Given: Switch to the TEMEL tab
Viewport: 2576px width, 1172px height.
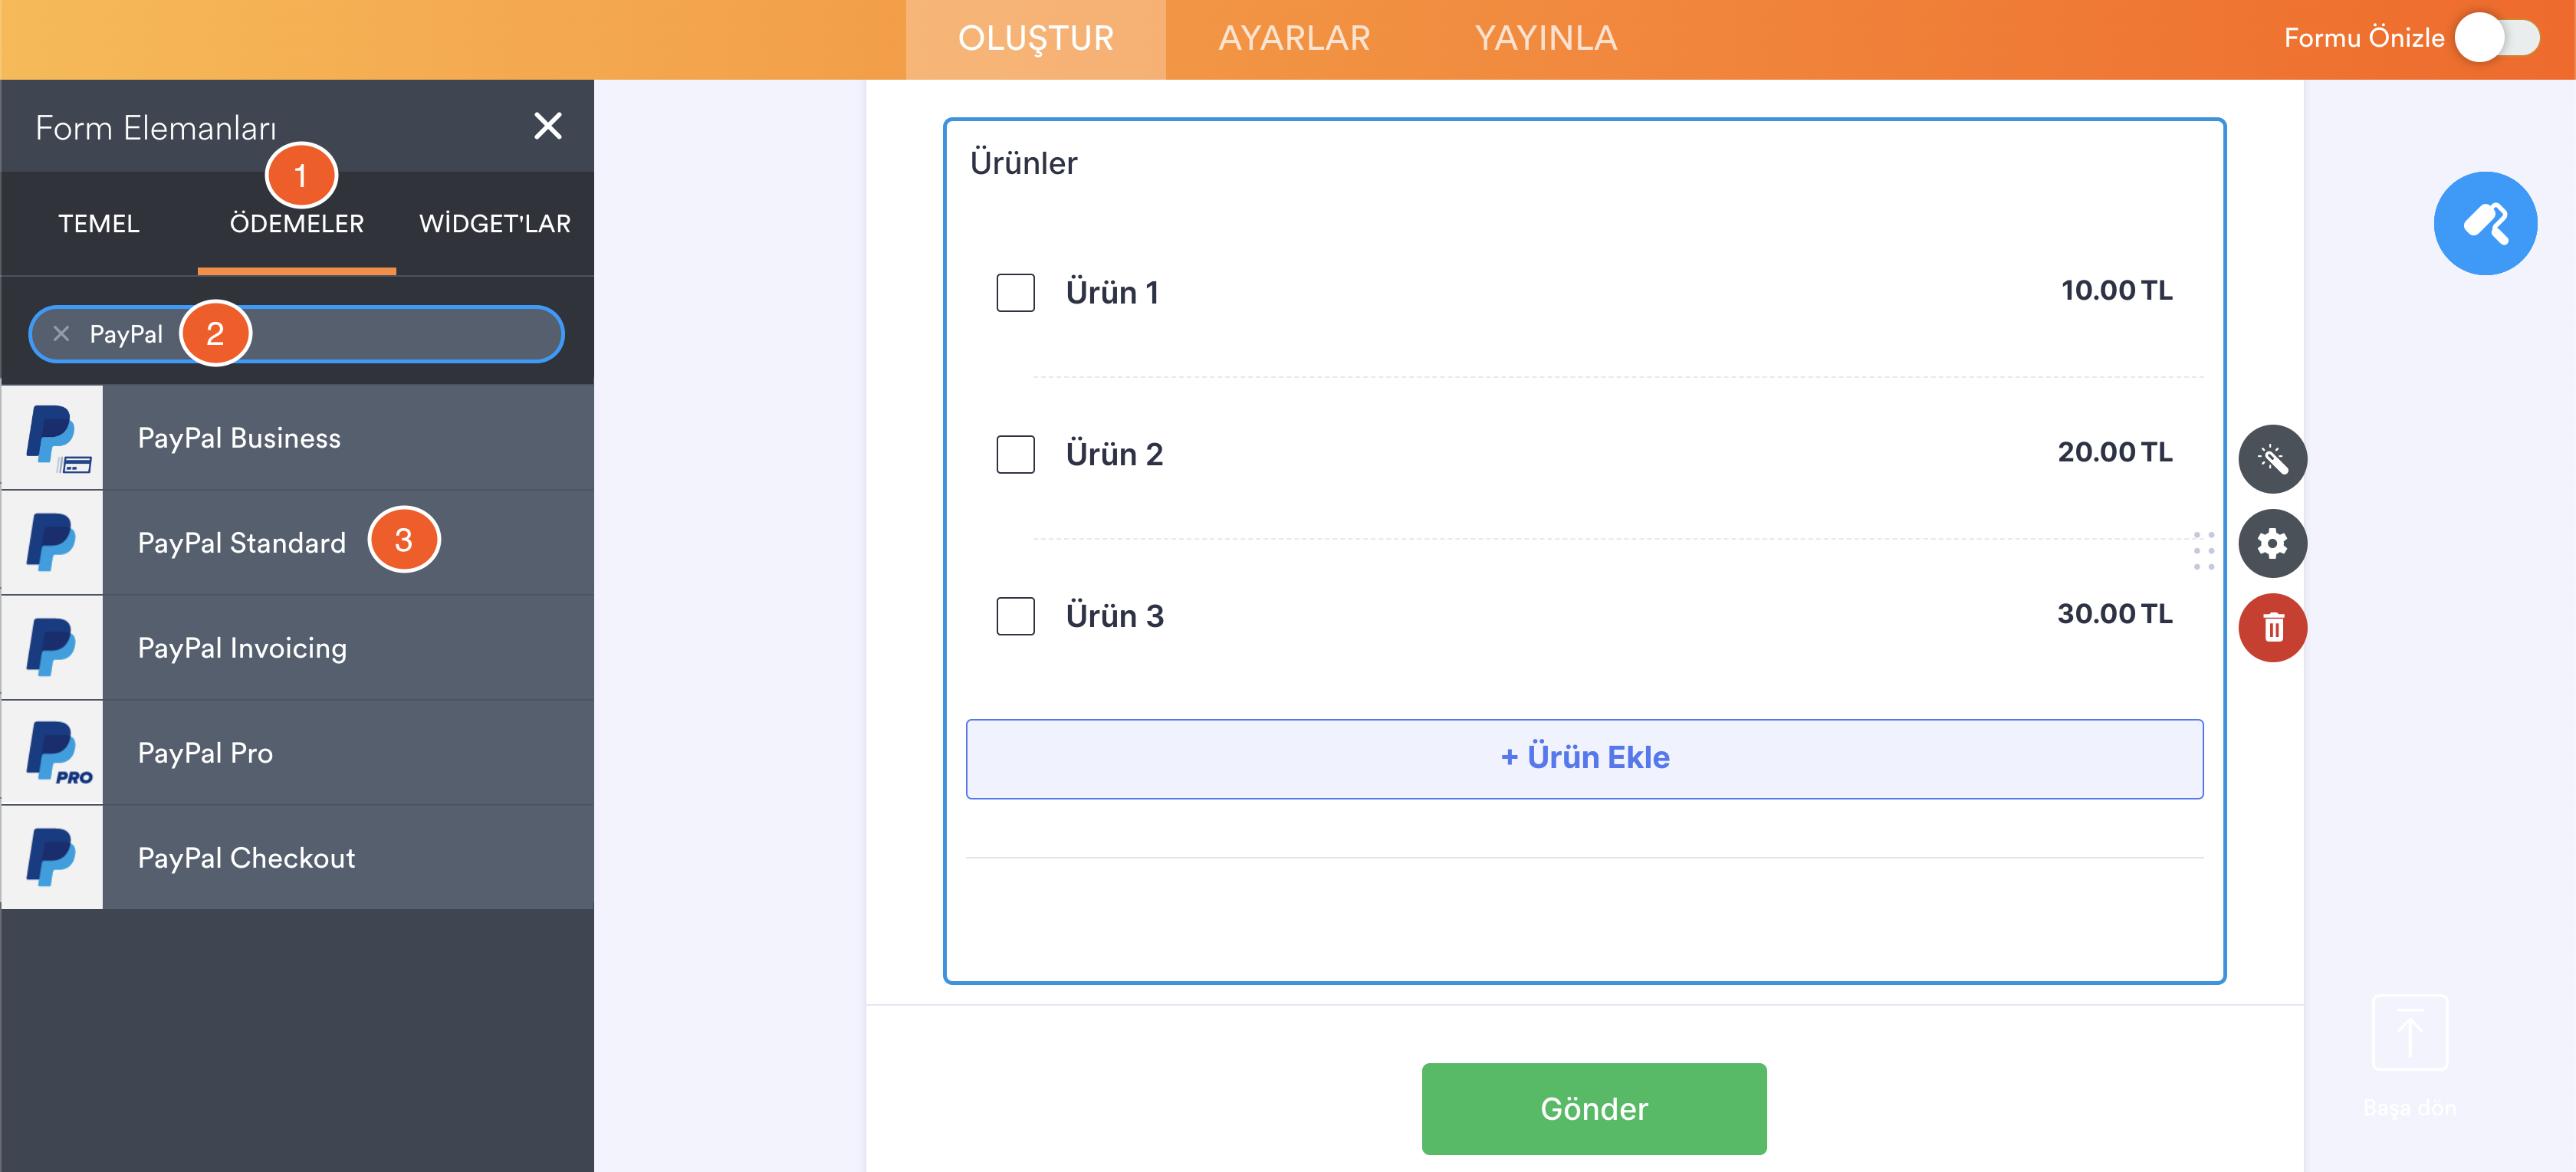Looking at the screenshot, I should click(x=98, y=223).
